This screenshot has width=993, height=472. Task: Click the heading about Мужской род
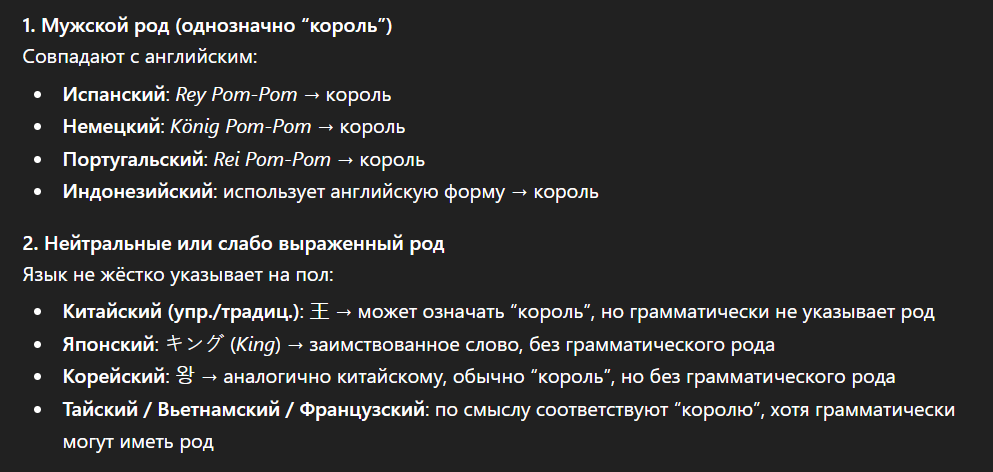(207, 26)
